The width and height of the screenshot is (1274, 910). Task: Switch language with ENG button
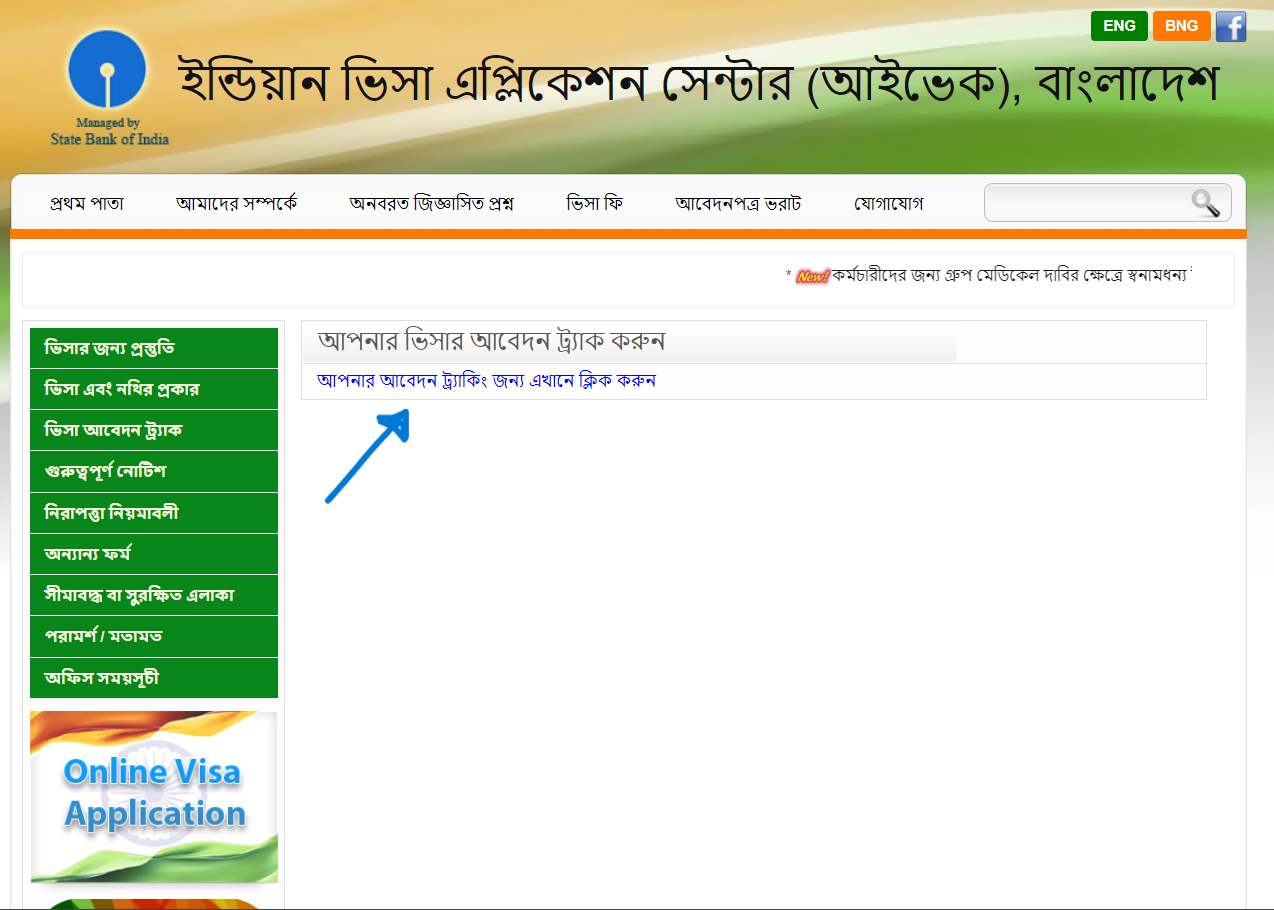coord(1119,26)
